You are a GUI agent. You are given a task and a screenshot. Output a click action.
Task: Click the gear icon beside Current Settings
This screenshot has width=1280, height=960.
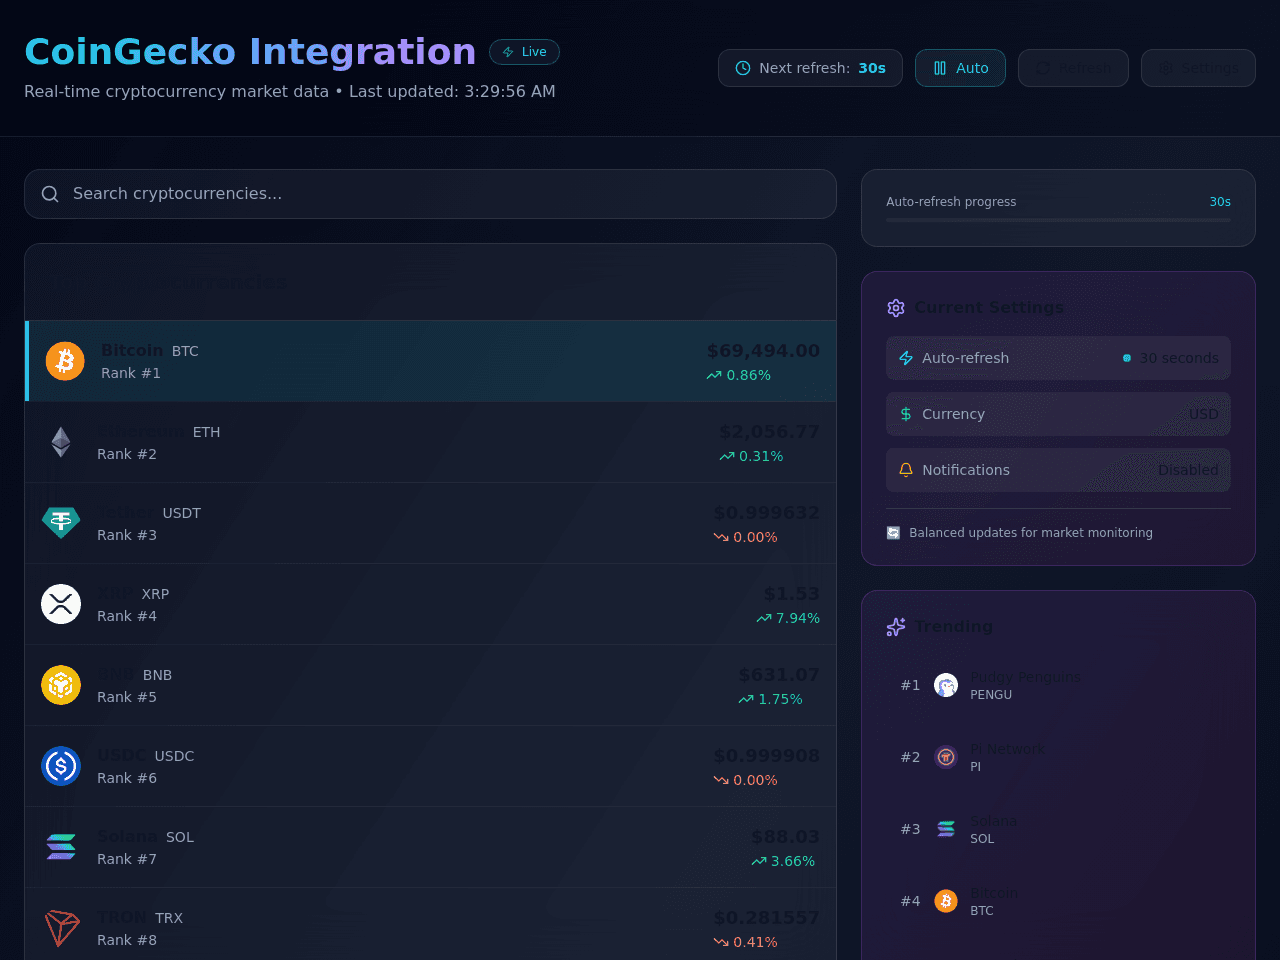point(896,308)
